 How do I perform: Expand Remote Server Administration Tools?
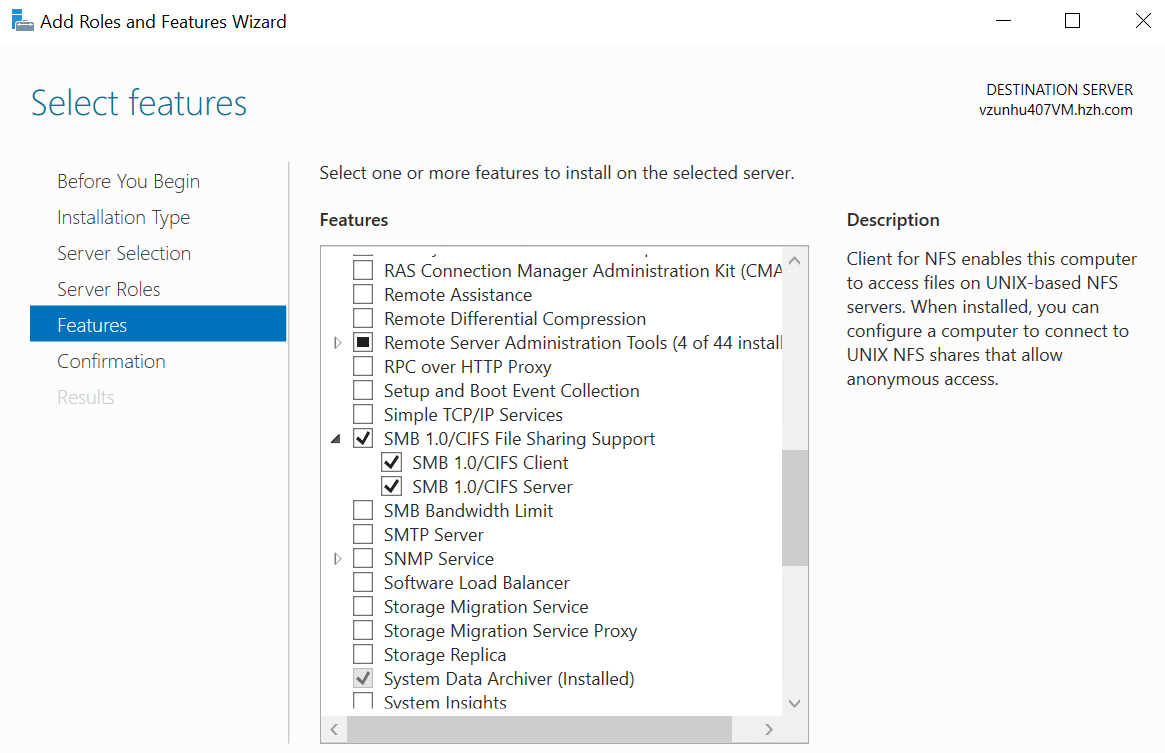click(337, 342)
